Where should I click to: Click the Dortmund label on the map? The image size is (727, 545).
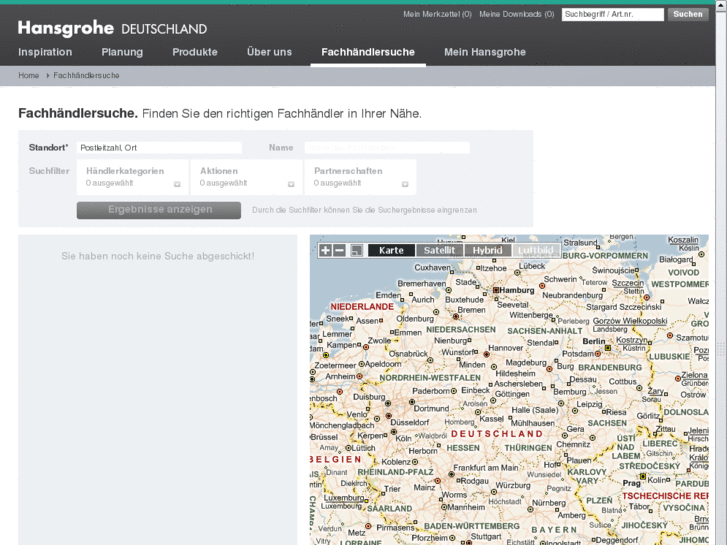click(431, 408)
